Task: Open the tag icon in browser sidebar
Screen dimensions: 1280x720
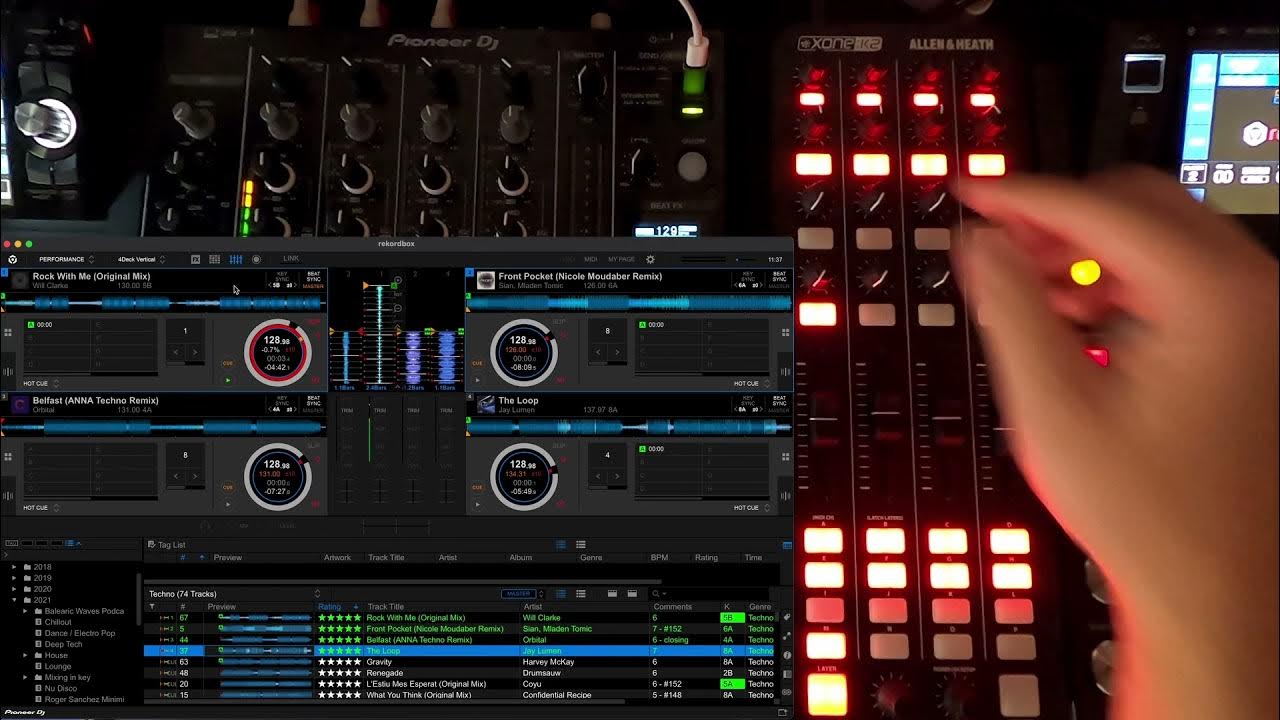Action: click(786, 618)
